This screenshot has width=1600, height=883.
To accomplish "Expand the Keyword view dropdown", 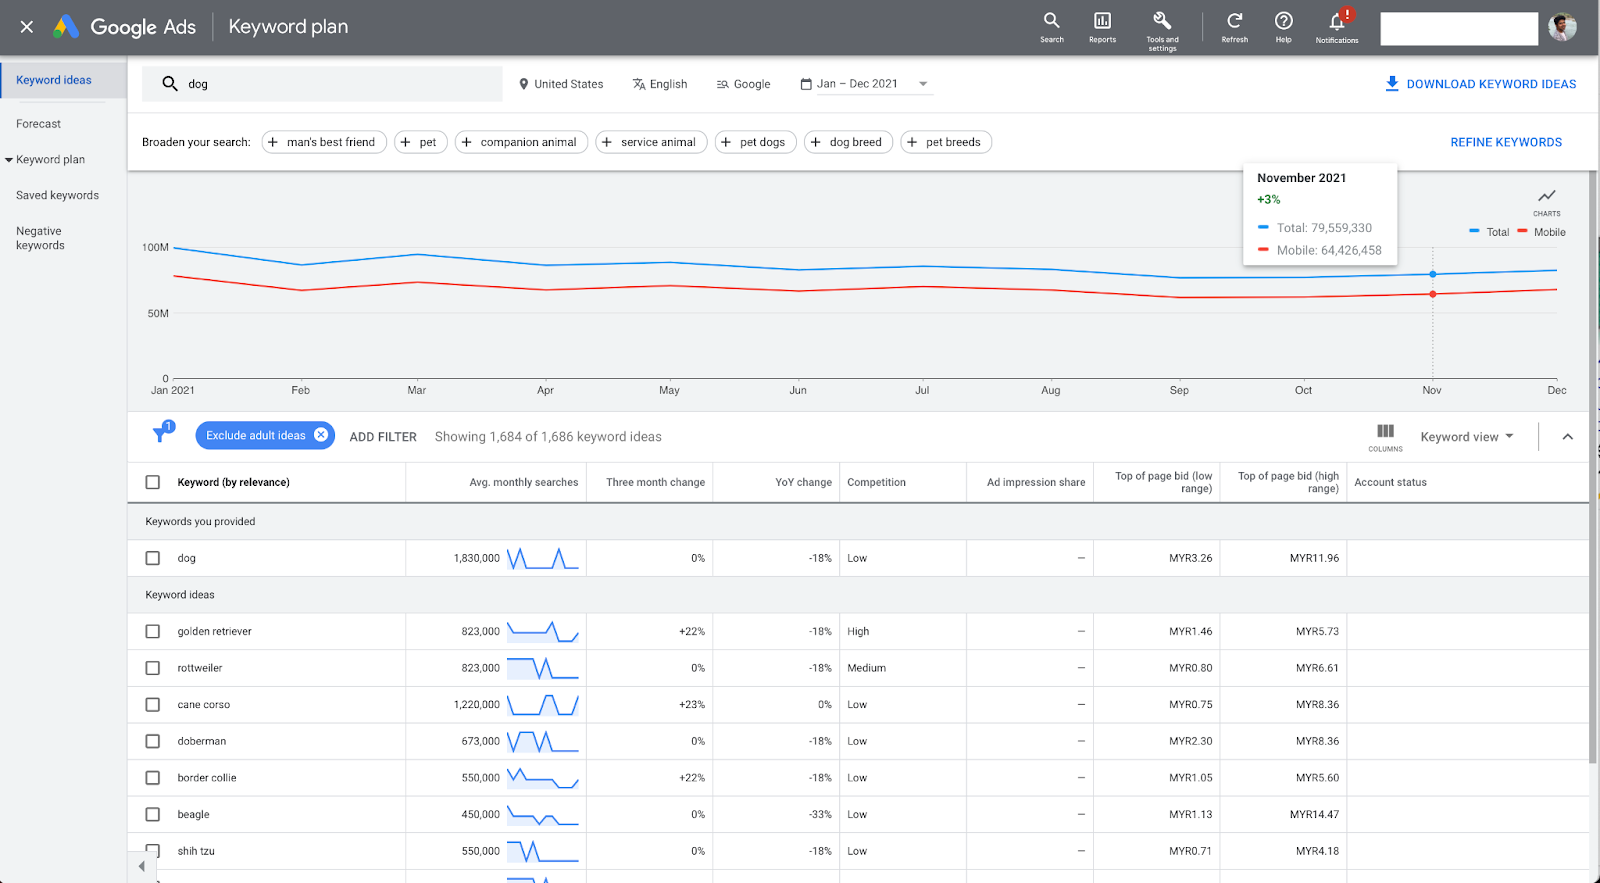I will pos(1467,437).
